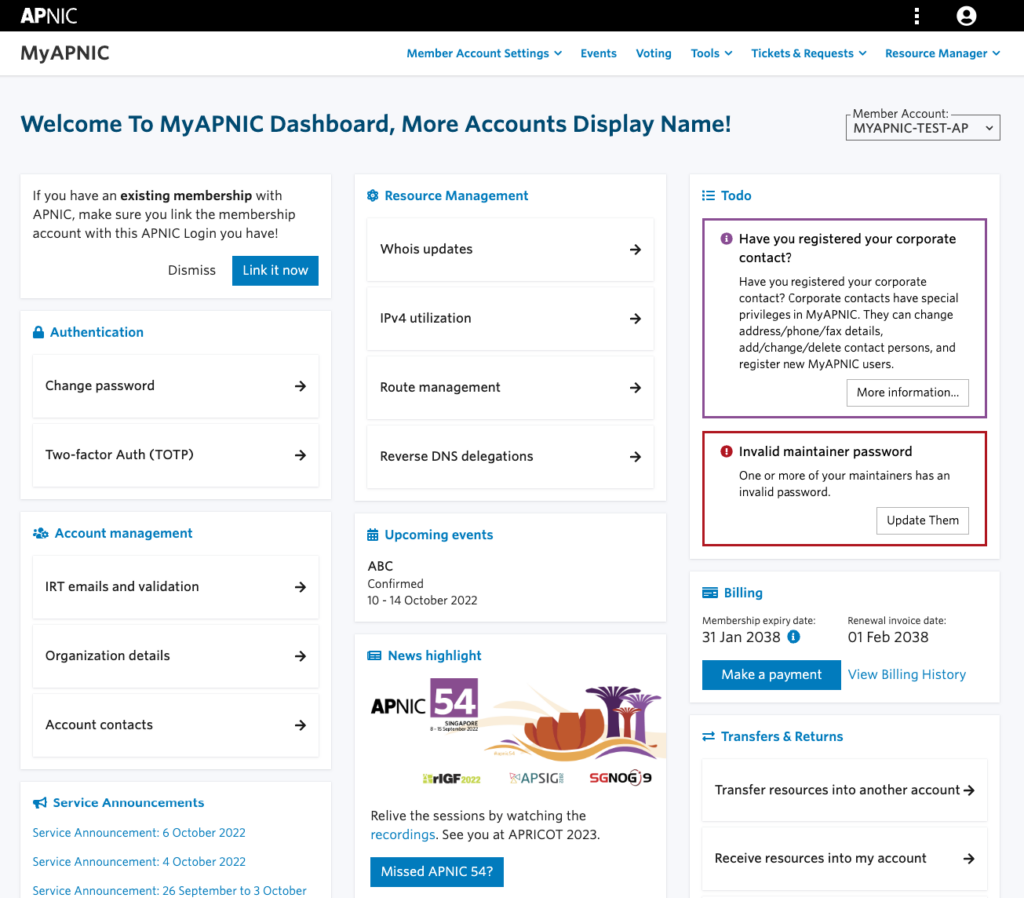
Task: Click the Make a payment button
Action: point(771,675)
